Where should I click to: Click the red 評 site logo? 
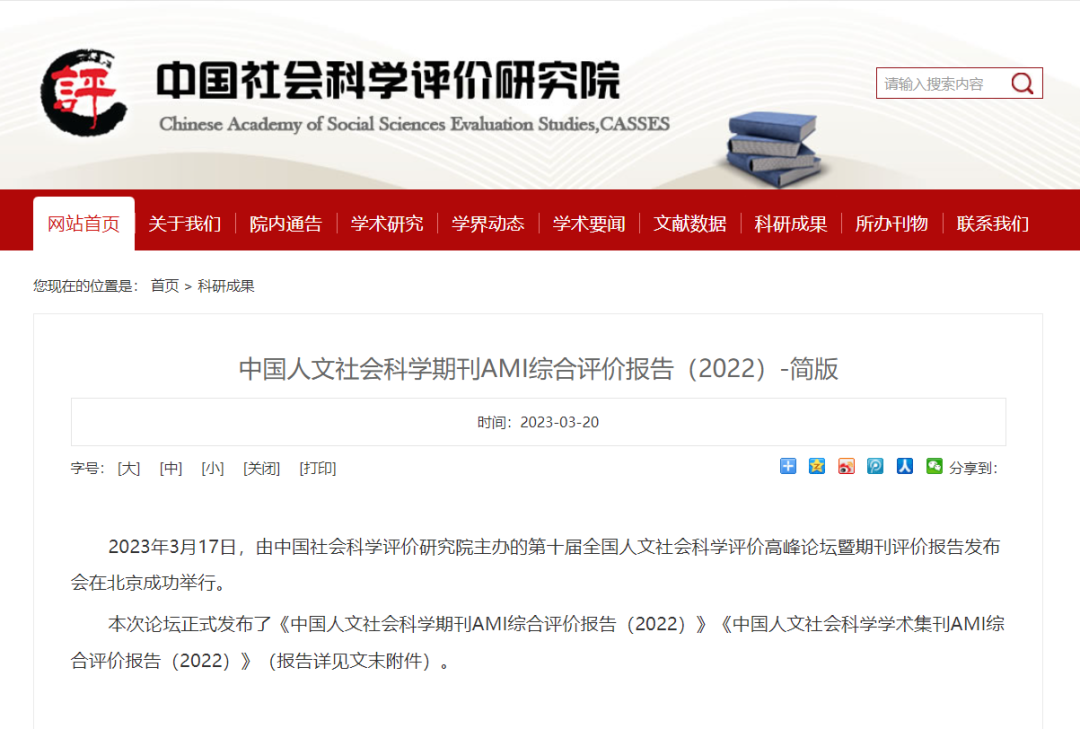pyautogui.click(x=83, y=92)
